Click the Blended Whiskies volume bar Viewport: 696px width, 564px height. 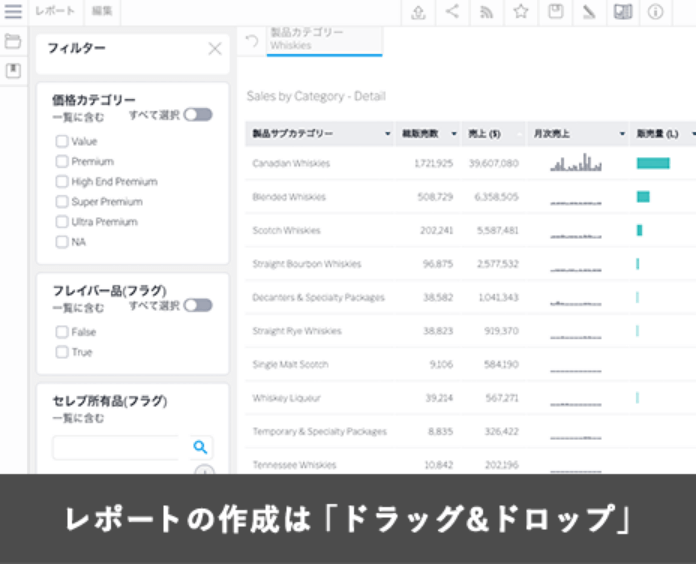tap(643, 197)
